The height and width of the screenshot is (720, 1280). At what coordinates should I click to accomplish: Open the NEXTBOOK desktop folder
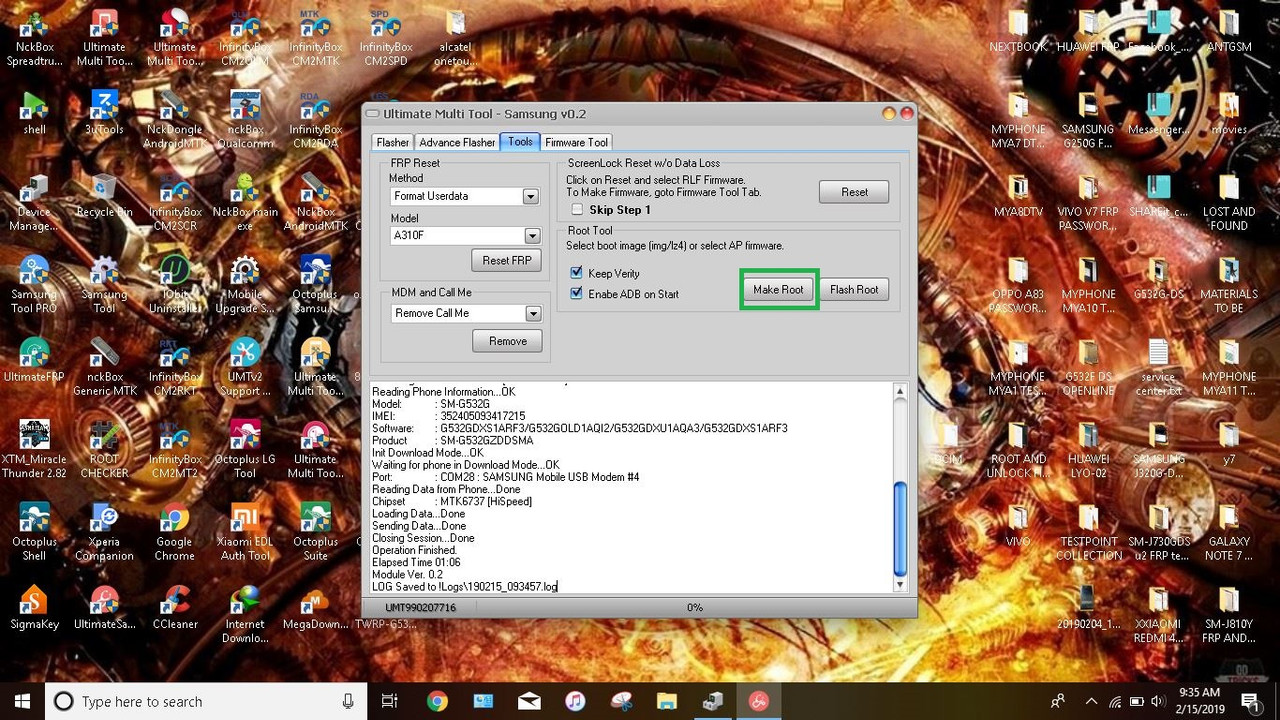coord(1018,30)
